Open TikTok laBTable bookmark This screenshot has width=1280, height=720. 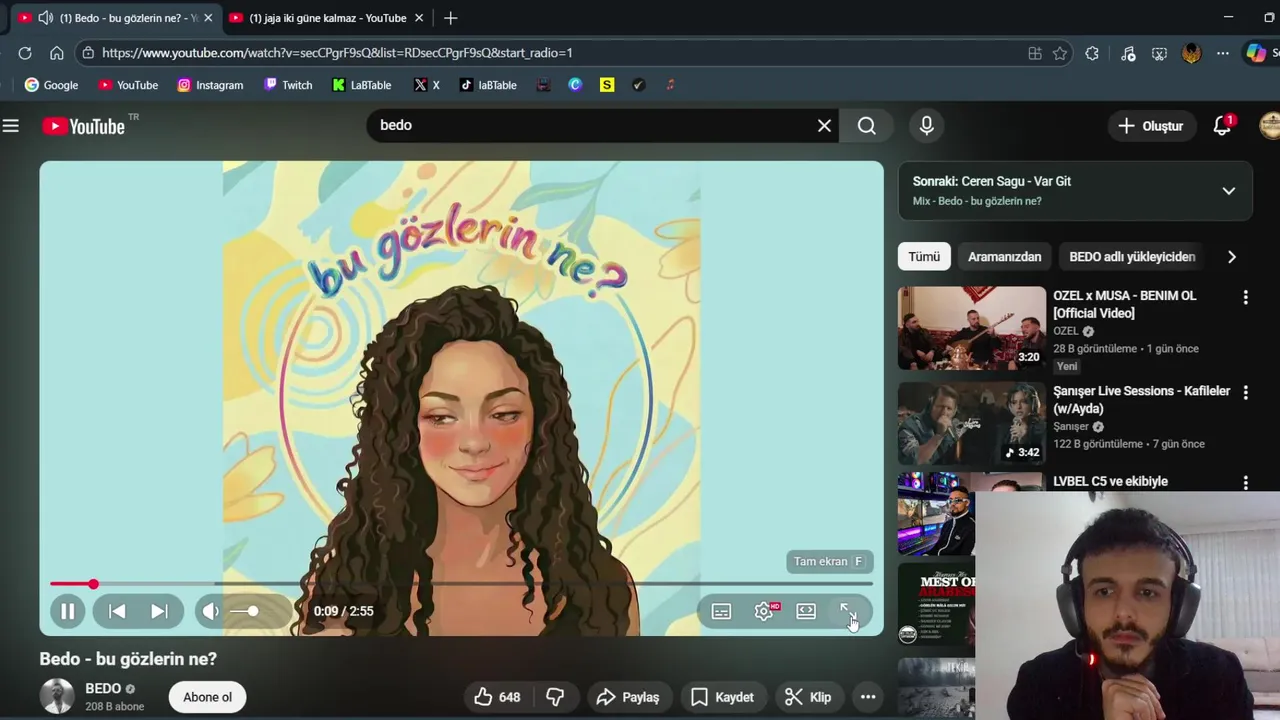(488, 85)
